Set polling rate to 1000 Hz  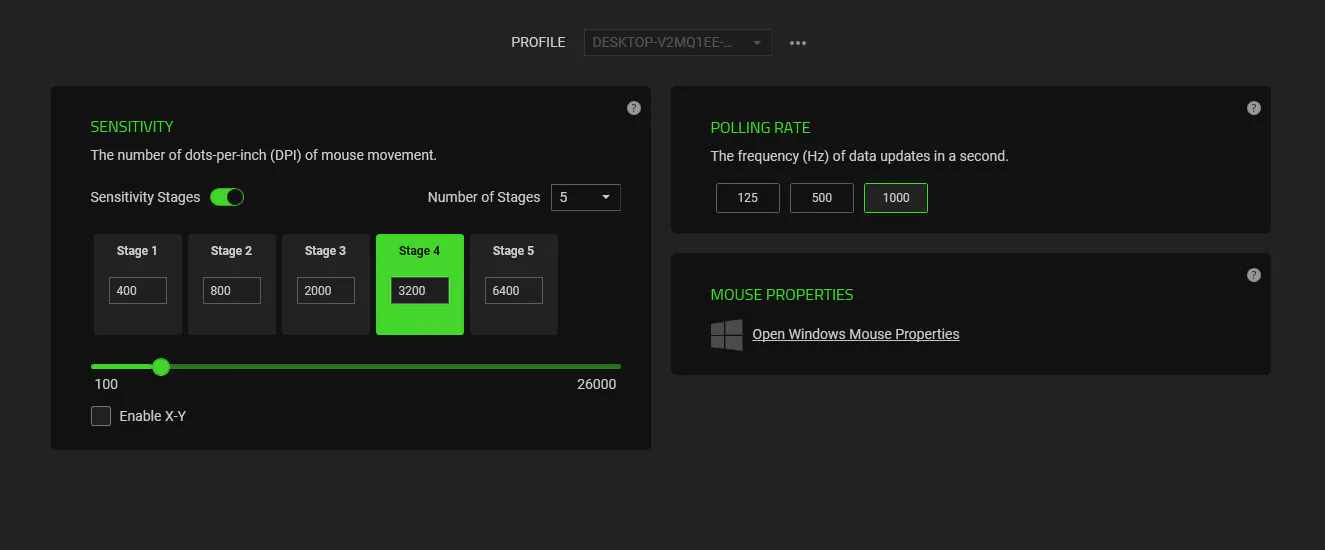(x=896, y=198)
